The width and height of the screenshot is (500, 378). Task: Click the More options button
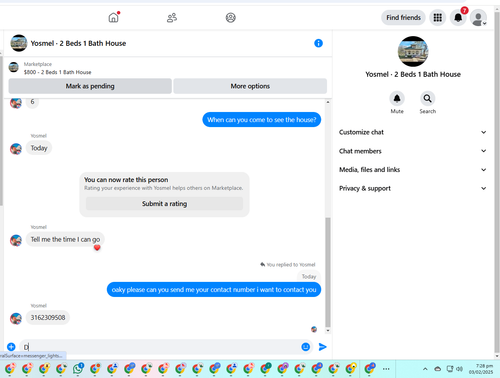[x=250, y=86]
